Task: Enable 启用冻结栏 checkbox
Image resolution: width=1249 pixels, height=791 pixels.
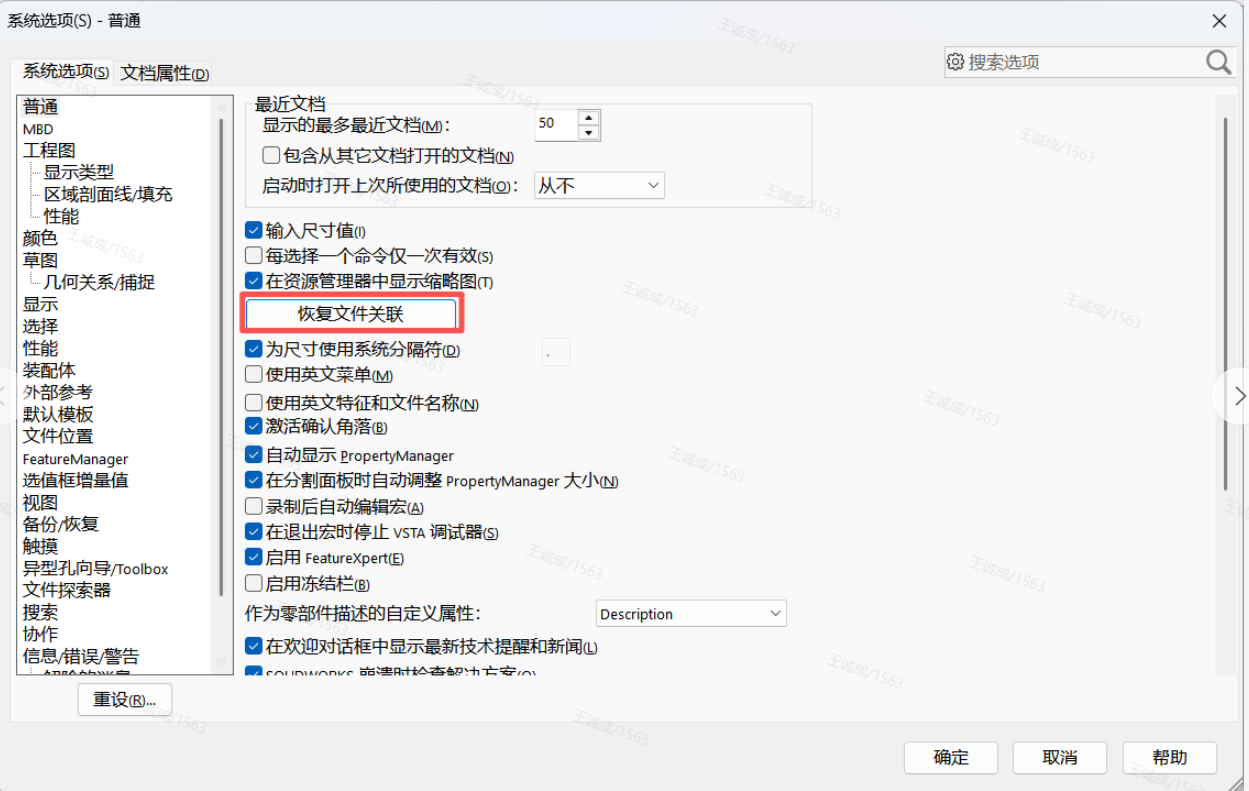Action: [253, 584]
